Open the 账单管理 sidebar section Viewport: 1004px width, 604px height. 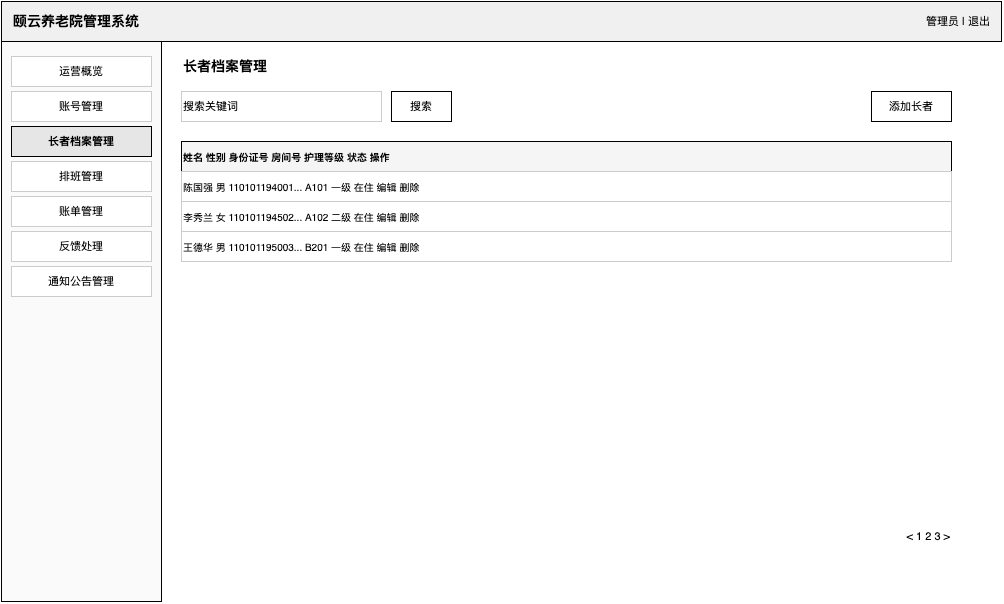tap(81, 211)
